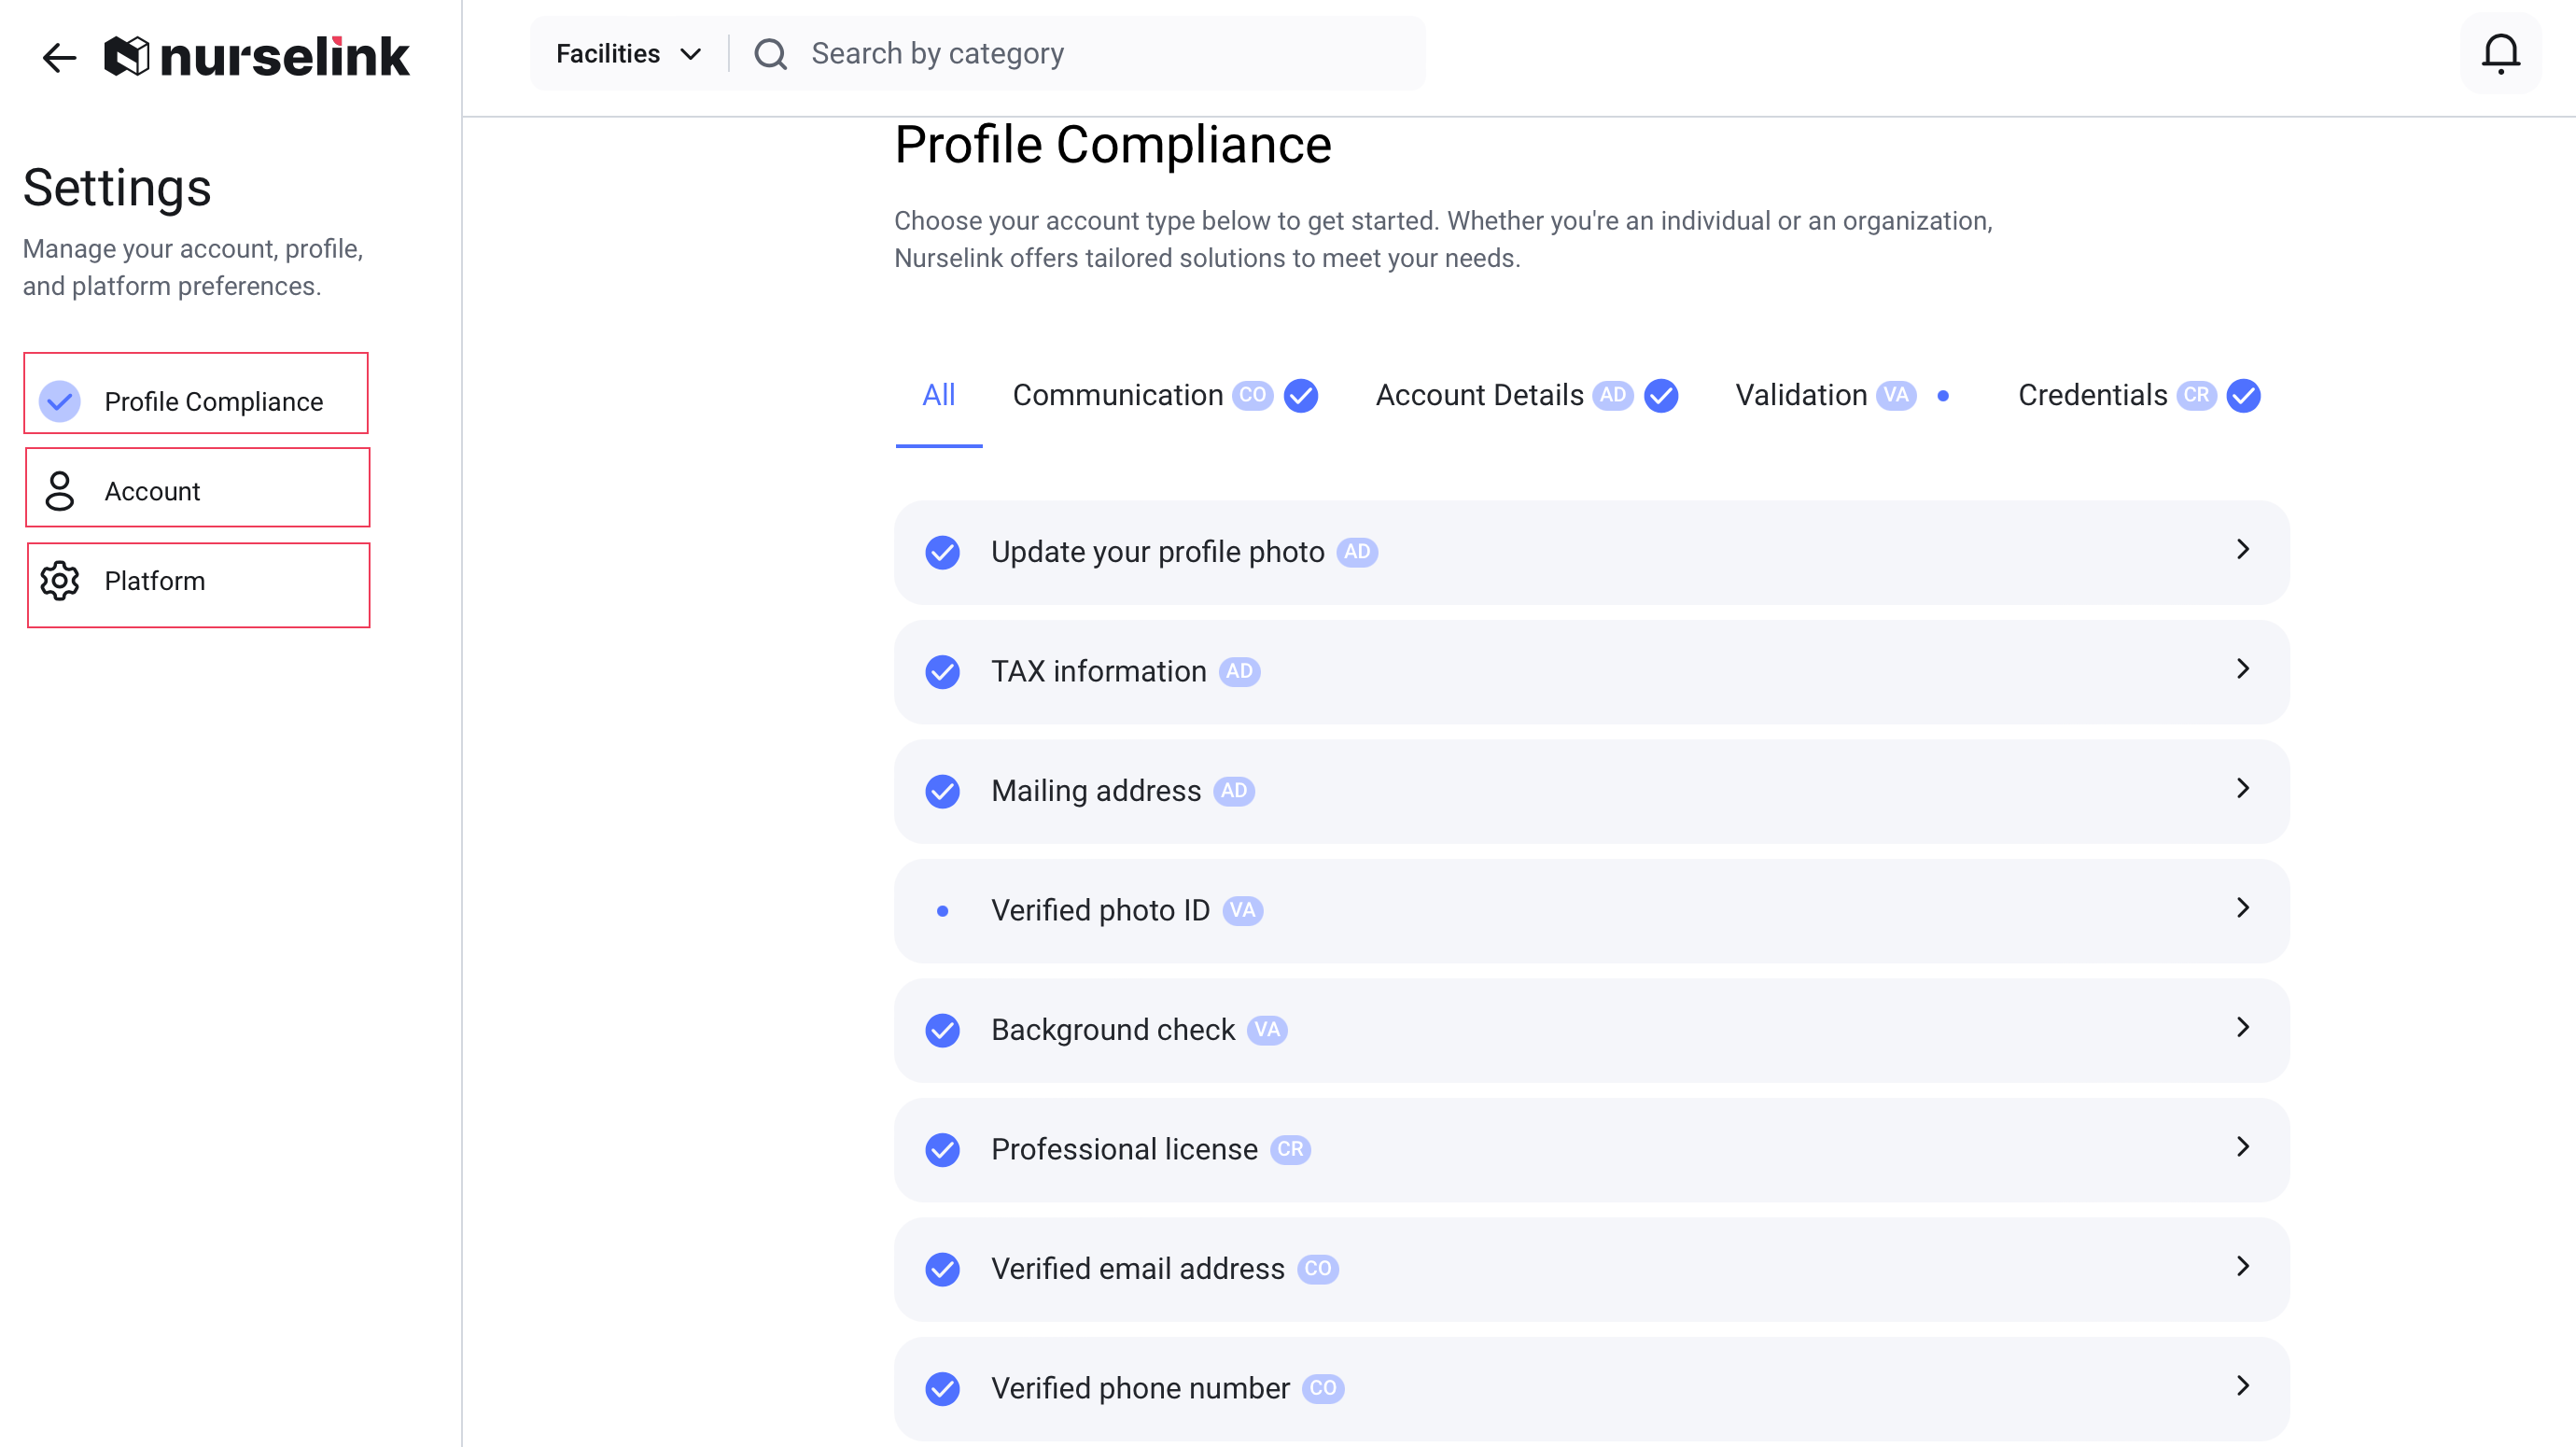Select the All tab
The height and width of the screenshot is (1447, 2576).
(938, 396)
